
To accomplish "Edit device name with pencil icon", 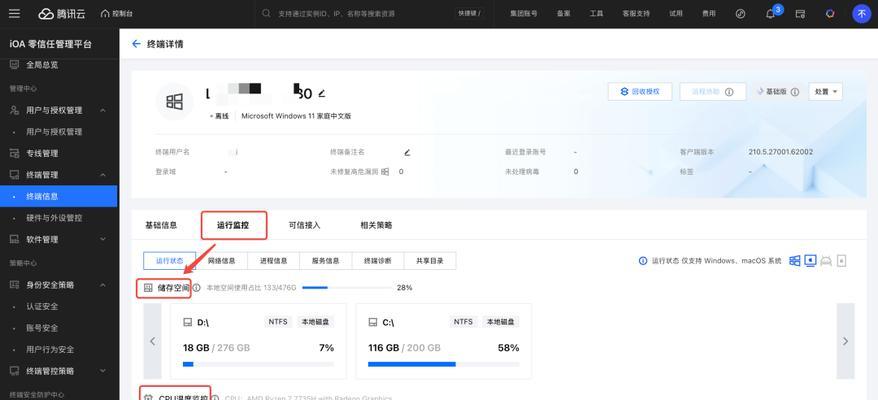I will coord(321,94).
